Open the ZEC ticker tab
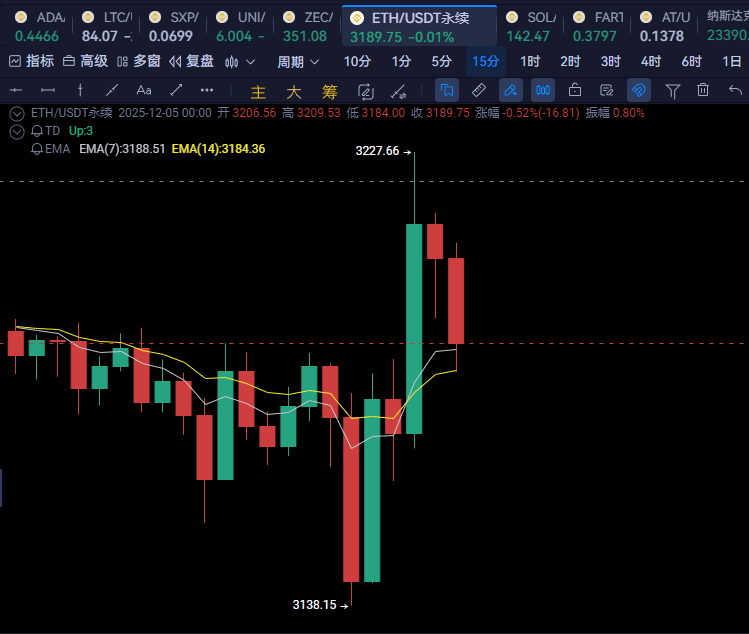 tap(308, 26)
